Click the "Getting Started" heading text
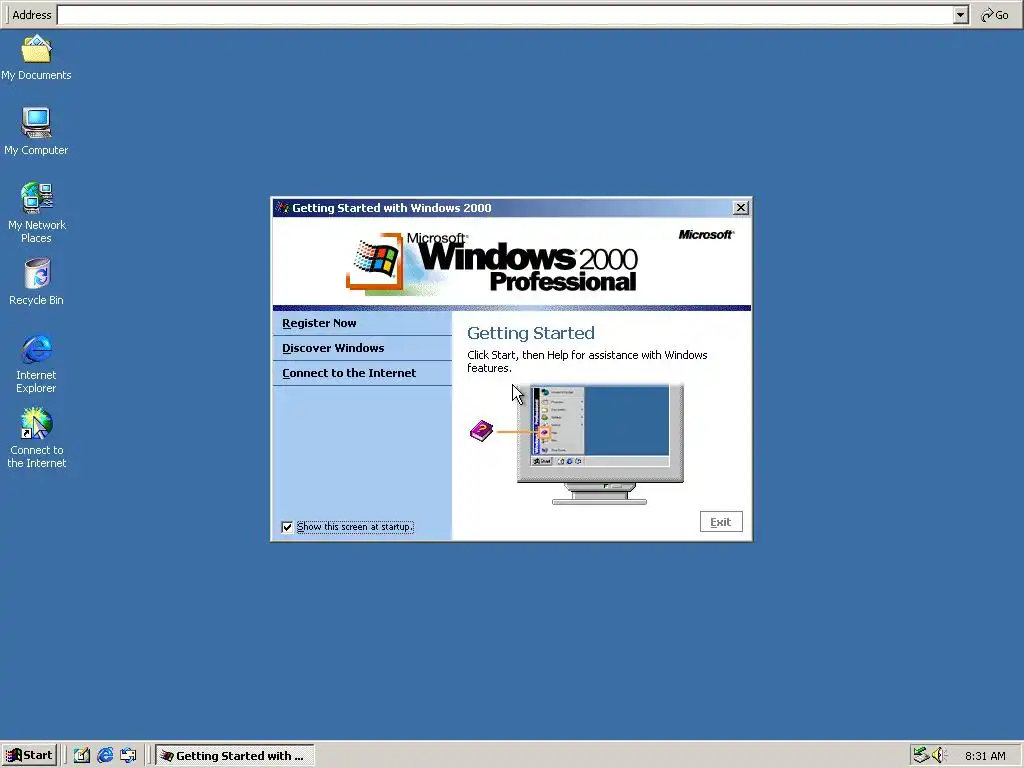Image resolution: width=1024 pixels, height=768 pixels. 530,333
